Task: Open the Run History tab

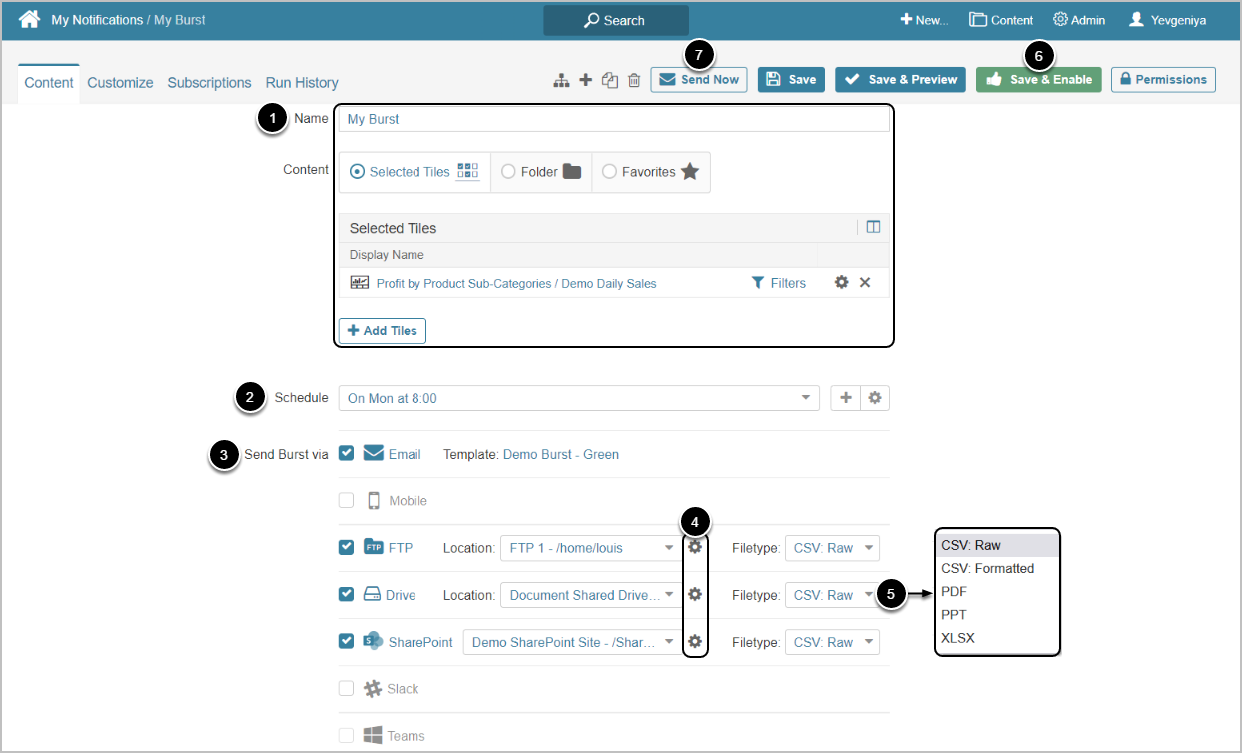Action: click(302, 83)
